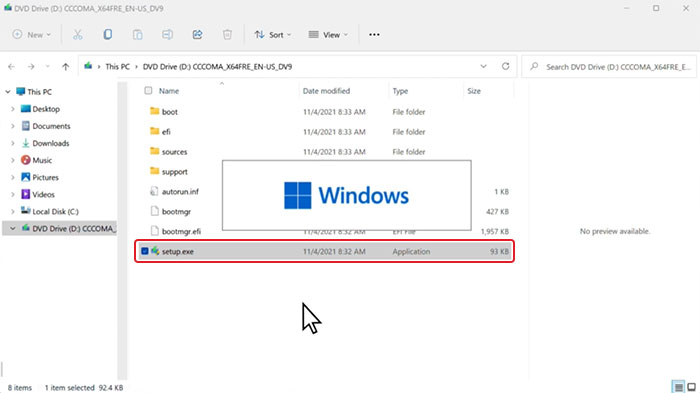Open recent locations dropdown arrow
This screenshot has height=393, width=700.
point(47,67)
